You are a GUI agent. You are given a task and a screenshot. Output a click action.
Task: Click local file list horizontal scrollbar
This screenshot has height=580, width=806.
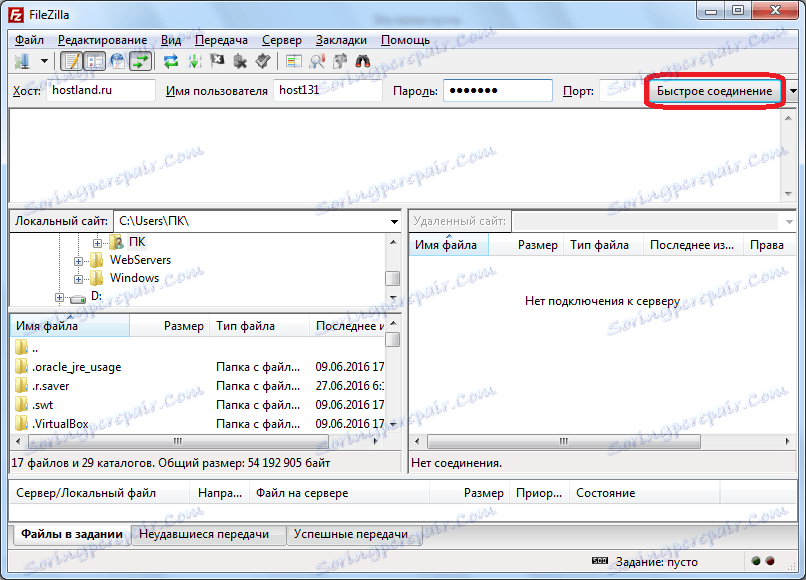click(178, 442)
